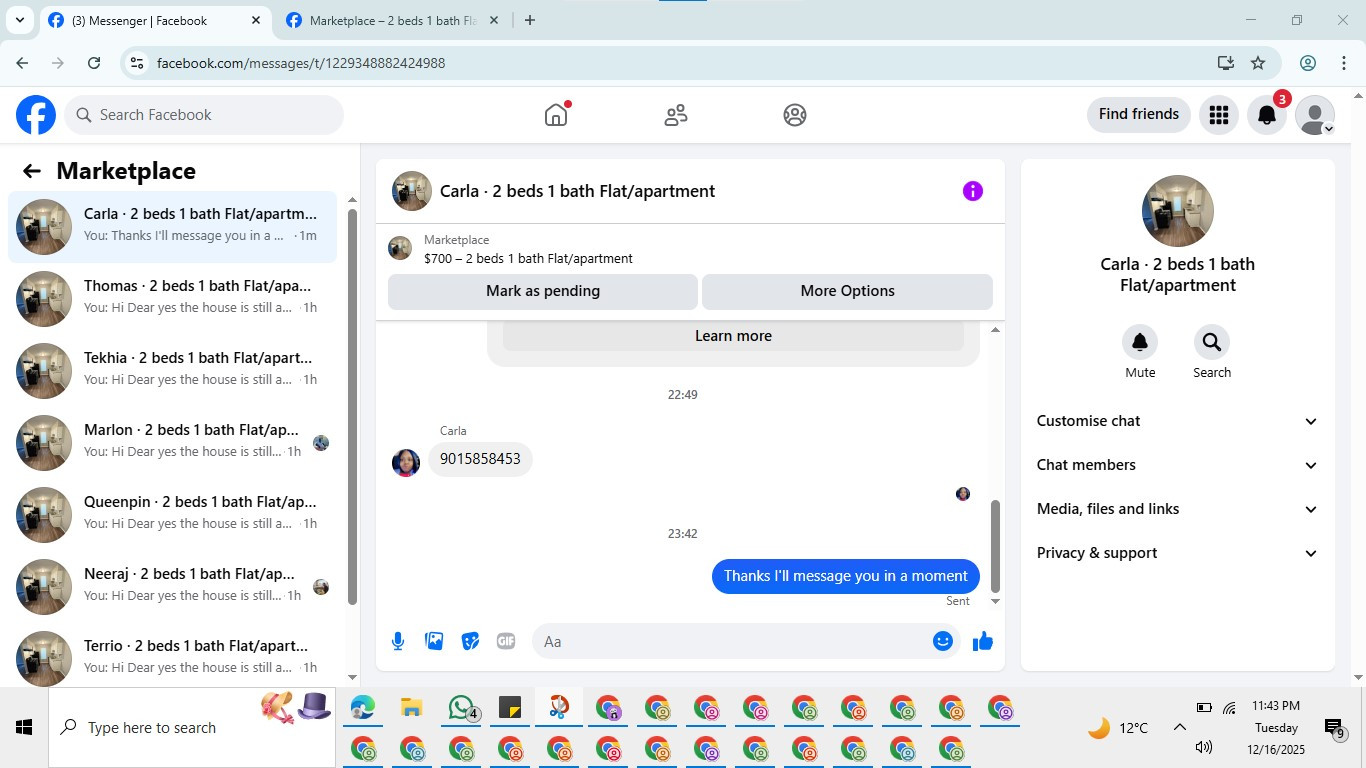The width and height of the screenshot is (1366, 768).
Task: Open WhatsApp from the taskbar
Action: click(461, 708)
